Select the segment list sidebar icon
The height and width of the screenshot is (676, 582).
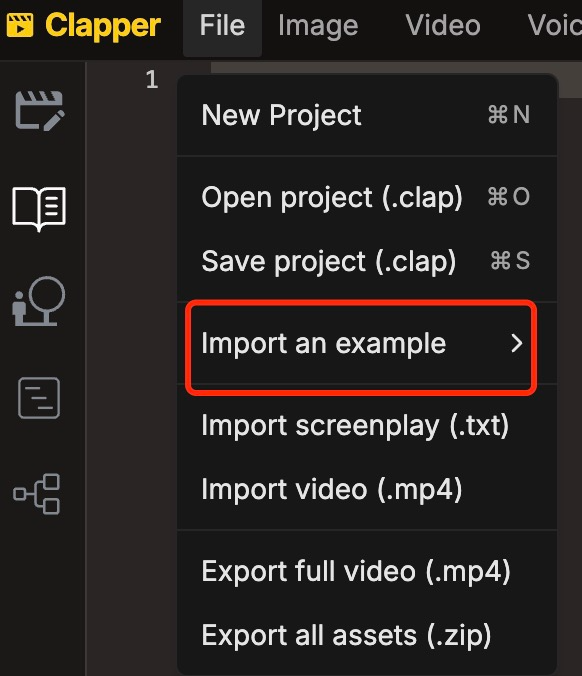click(x=39, y=398)
